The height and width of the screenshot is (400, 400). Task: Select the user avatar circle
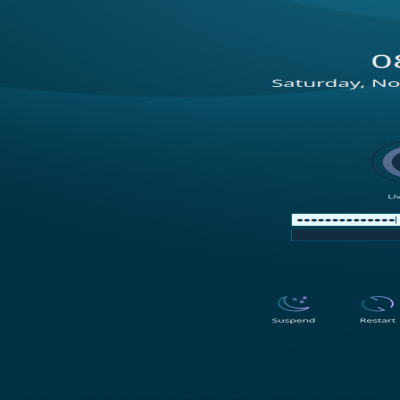pyautogui.click(x=386, y=162)
